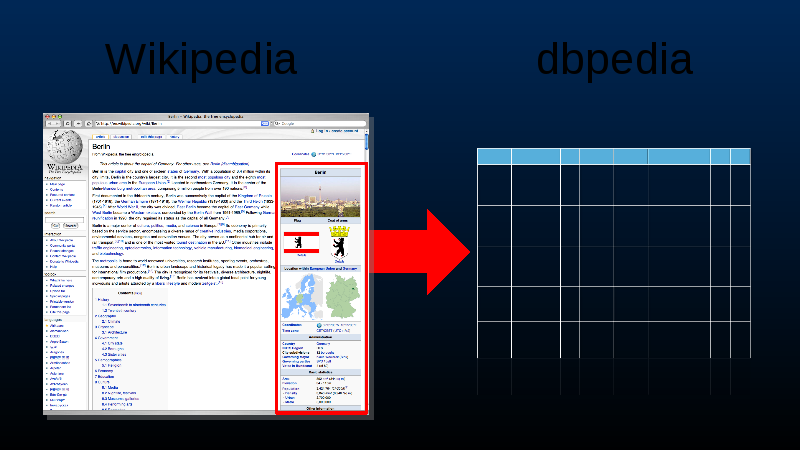
Task: Jump to the Education section in the contents
Action: point(105,377)
